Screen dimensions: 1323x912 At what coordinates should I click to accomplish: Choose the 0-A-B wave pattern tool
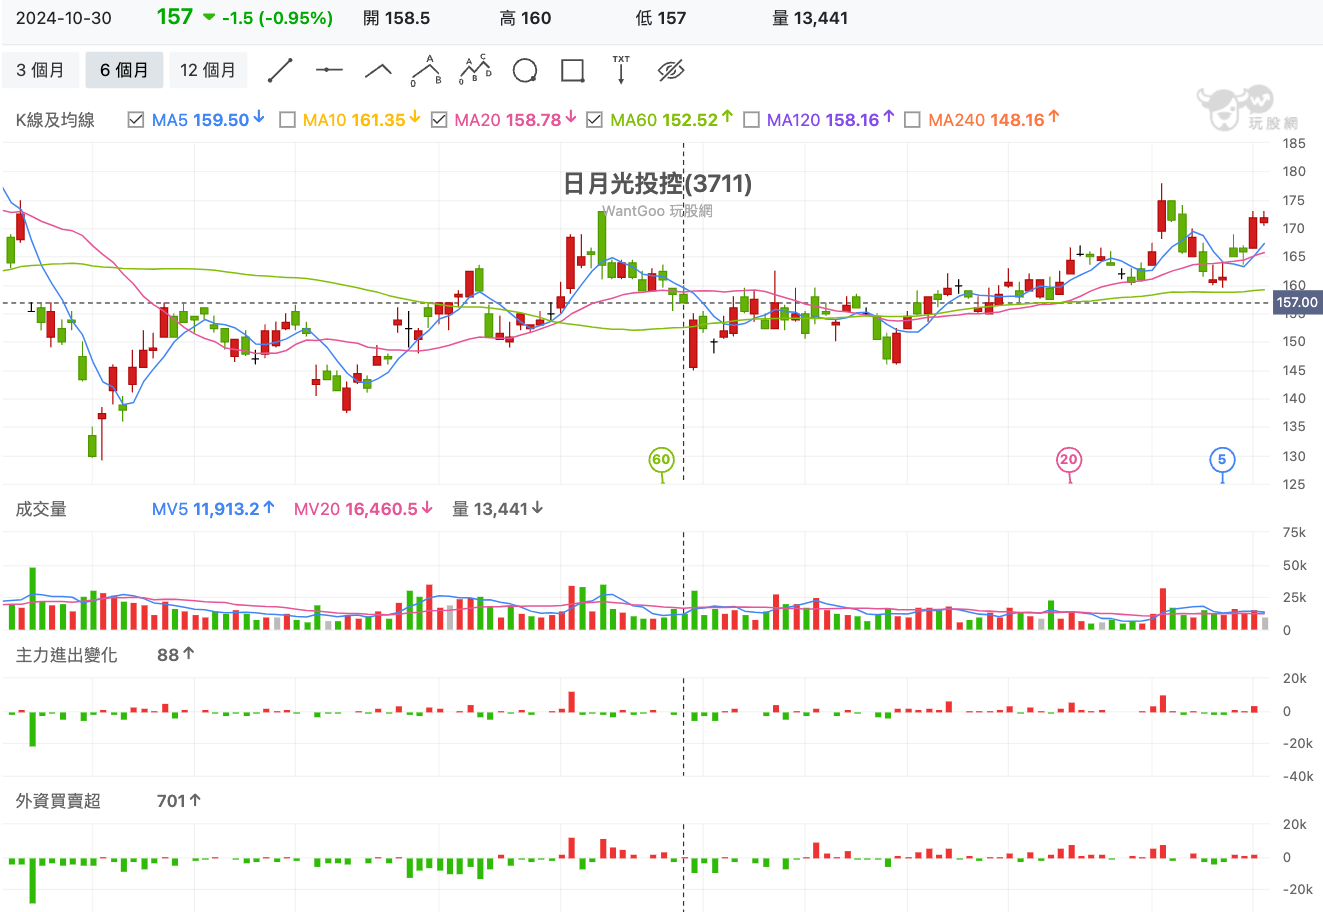[425, 70]
